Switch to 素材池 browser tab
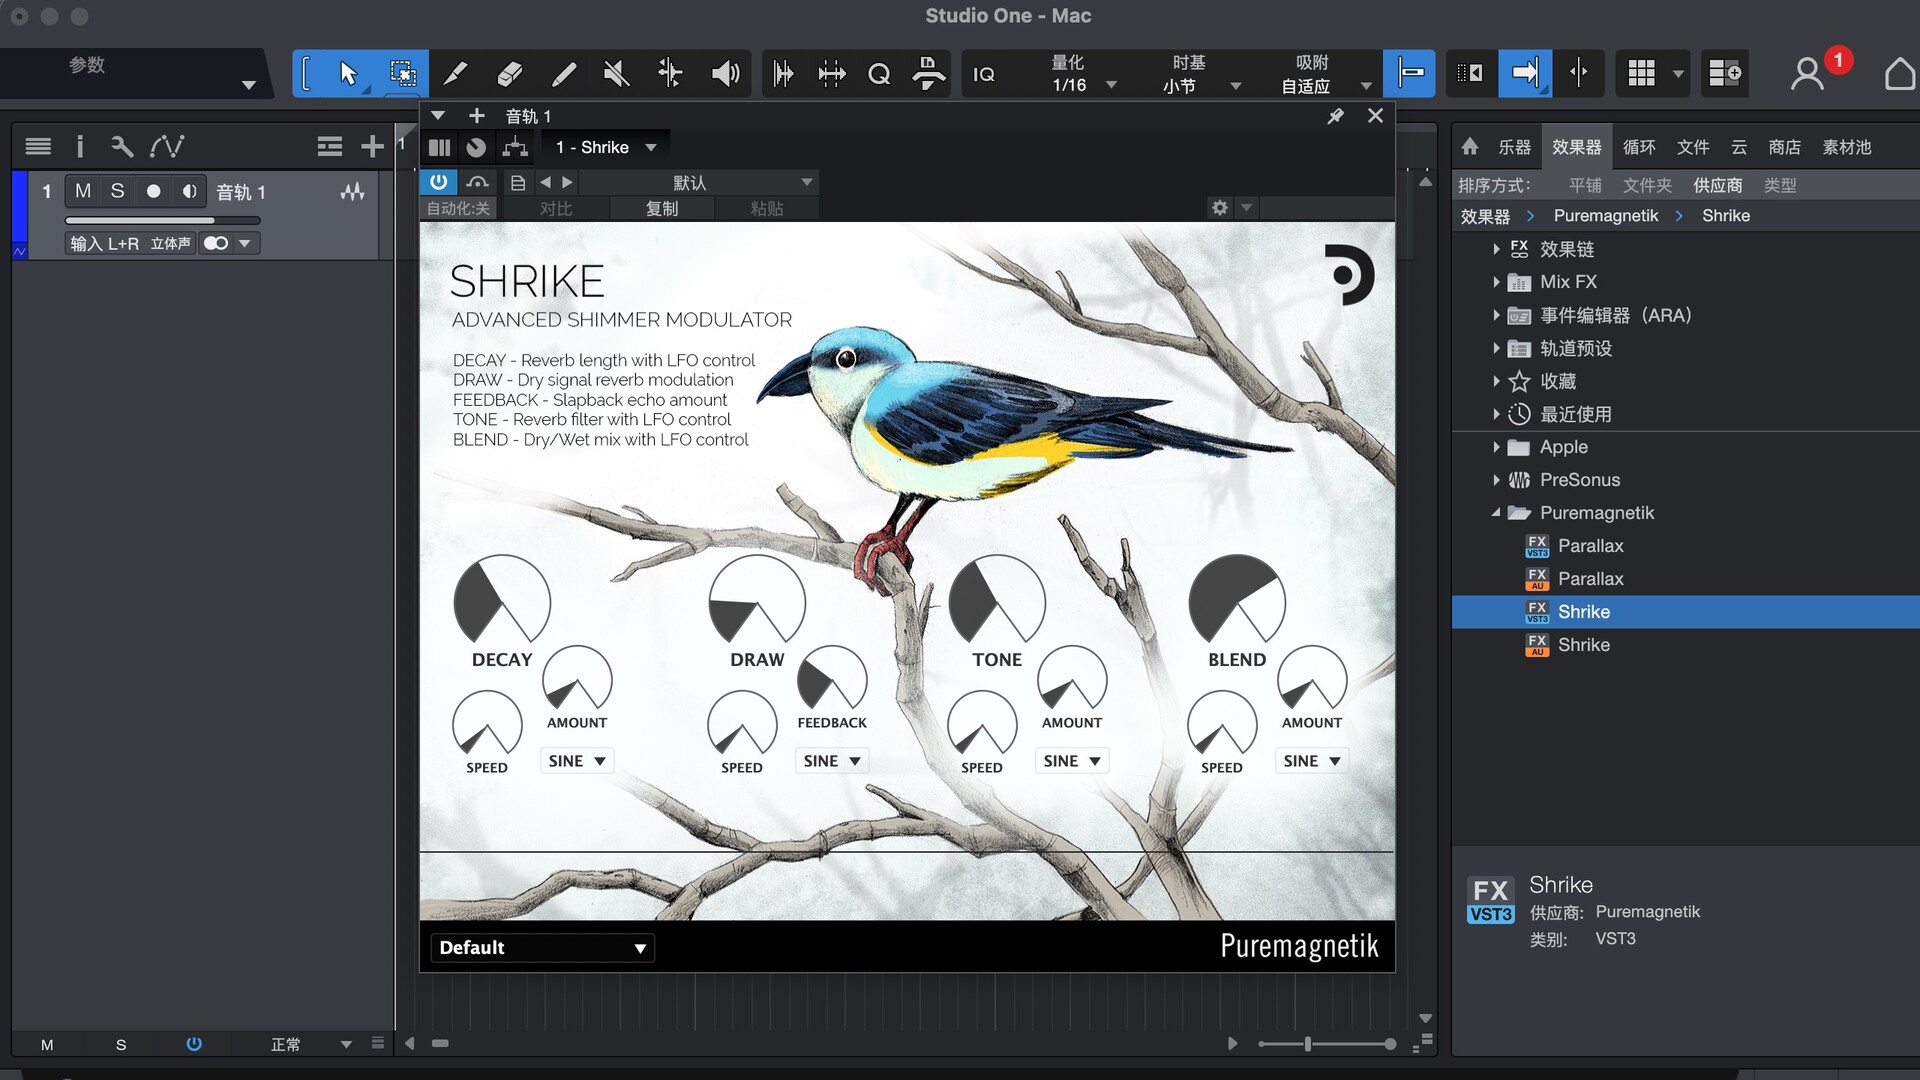 [1846, 147]
